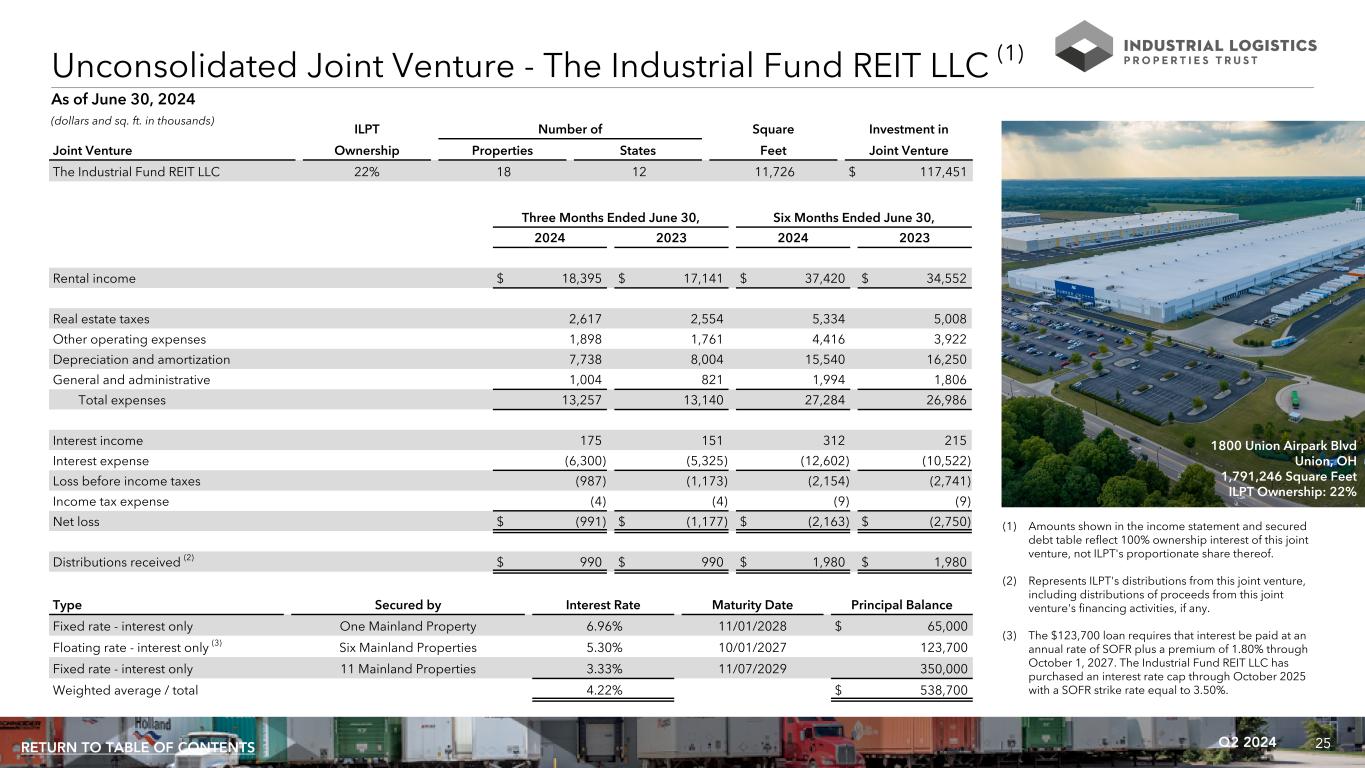Image resolution: width=1365 pixels, height=768 pixels.
Task: Click the Floating rate footnote (3) marker
Action: coord(216,645)
